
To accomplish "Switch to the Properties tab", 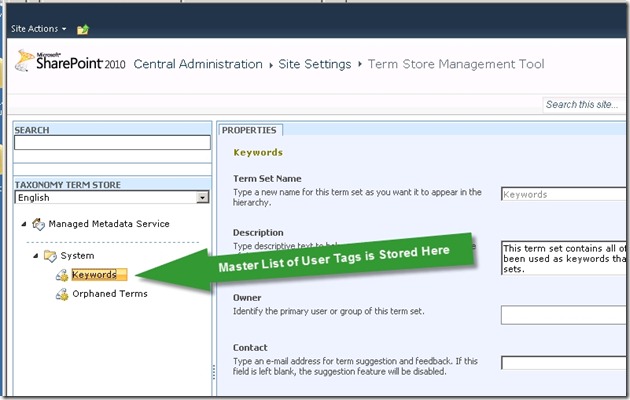I will point(249,131).
